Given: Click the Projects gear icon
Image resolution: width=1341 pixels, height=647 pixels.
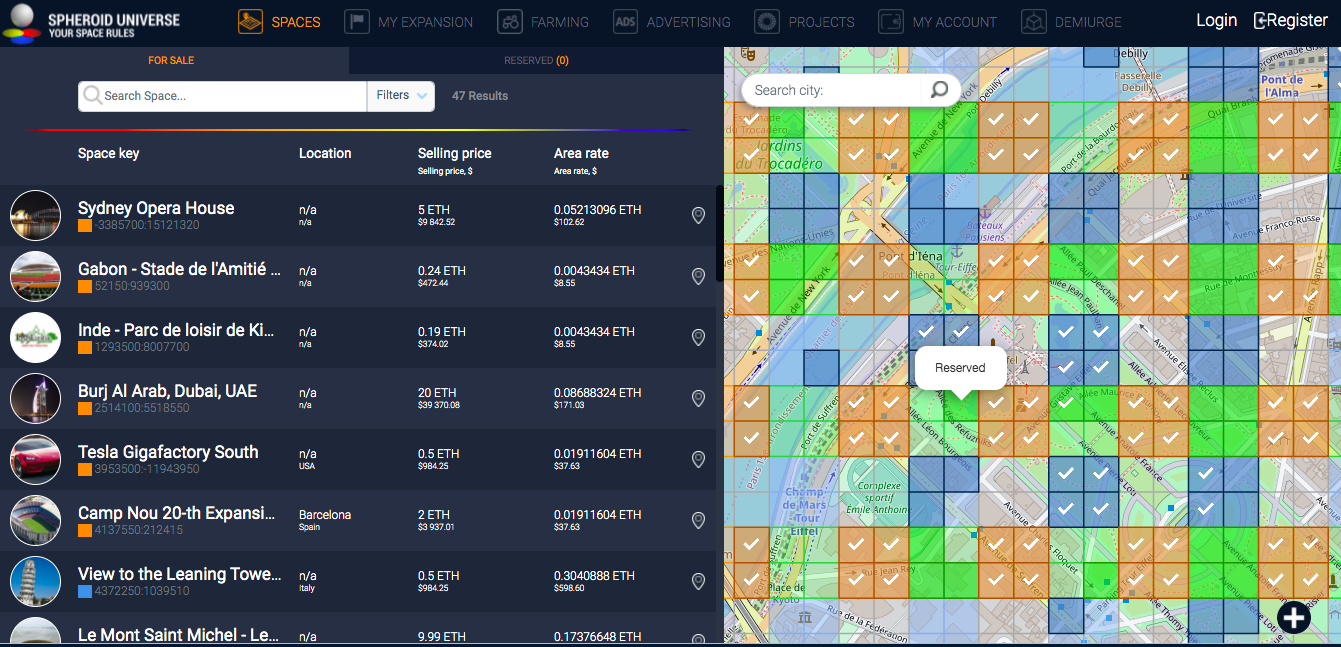Looking at the screenshot, I should click(767, 22).
